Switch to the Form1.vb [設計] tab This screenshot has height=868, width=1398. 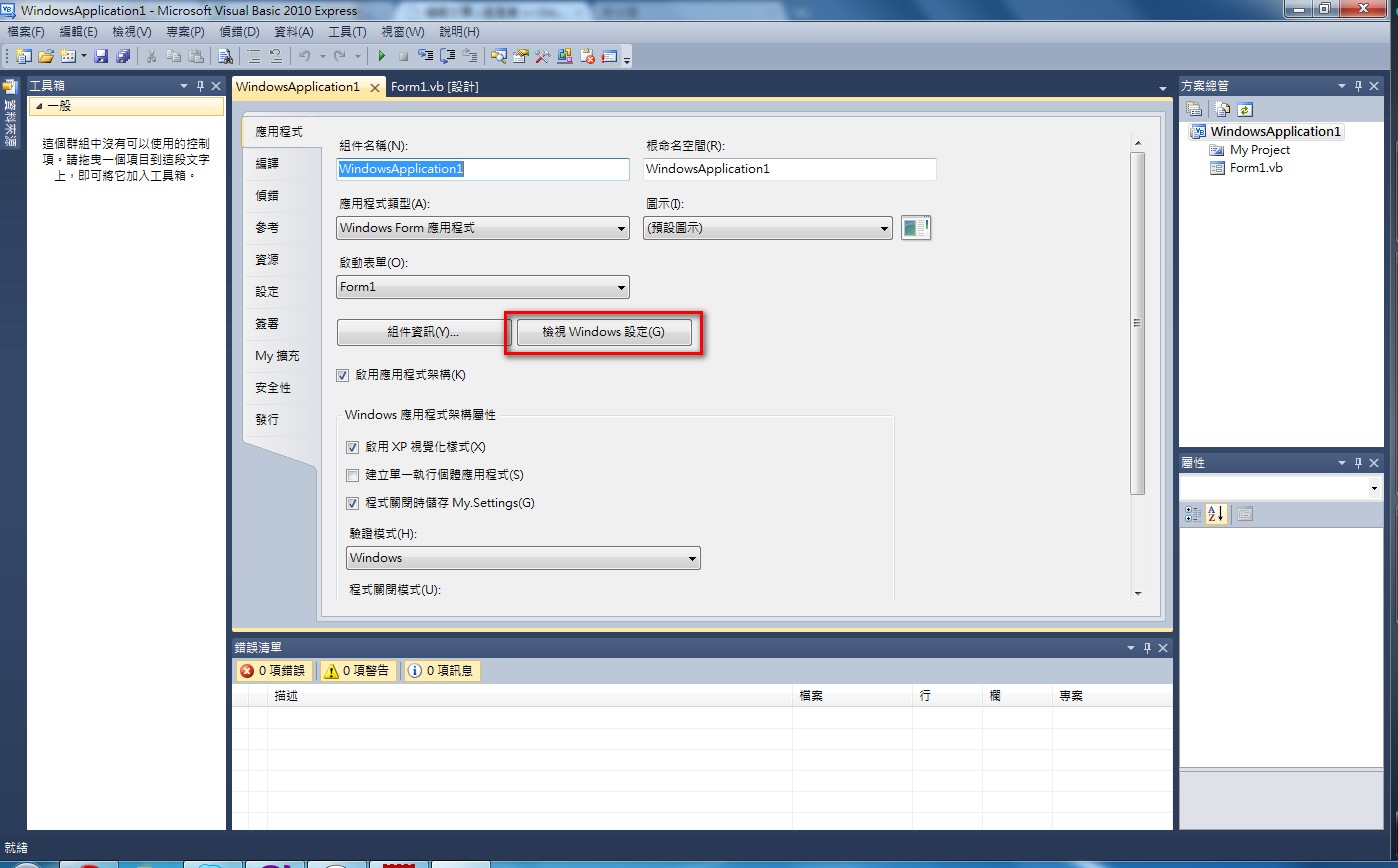435,87
